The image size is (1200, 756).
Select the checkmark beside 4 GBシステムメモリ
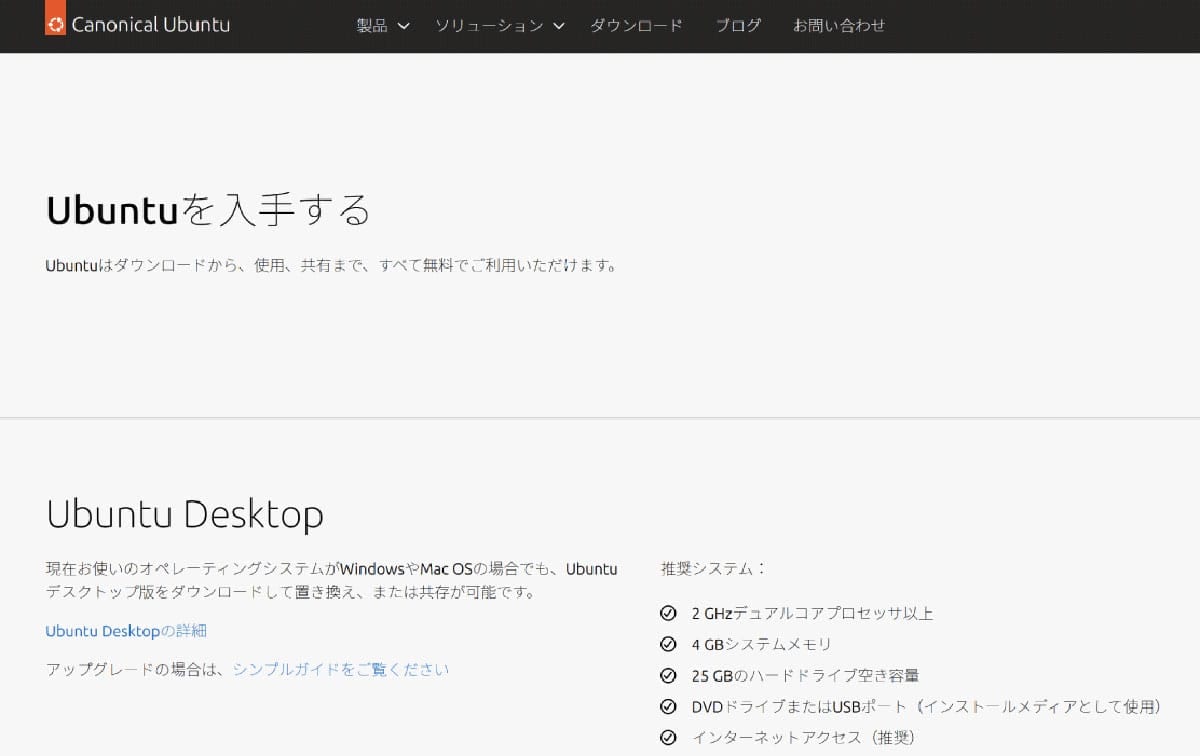(x=668, y=644)
